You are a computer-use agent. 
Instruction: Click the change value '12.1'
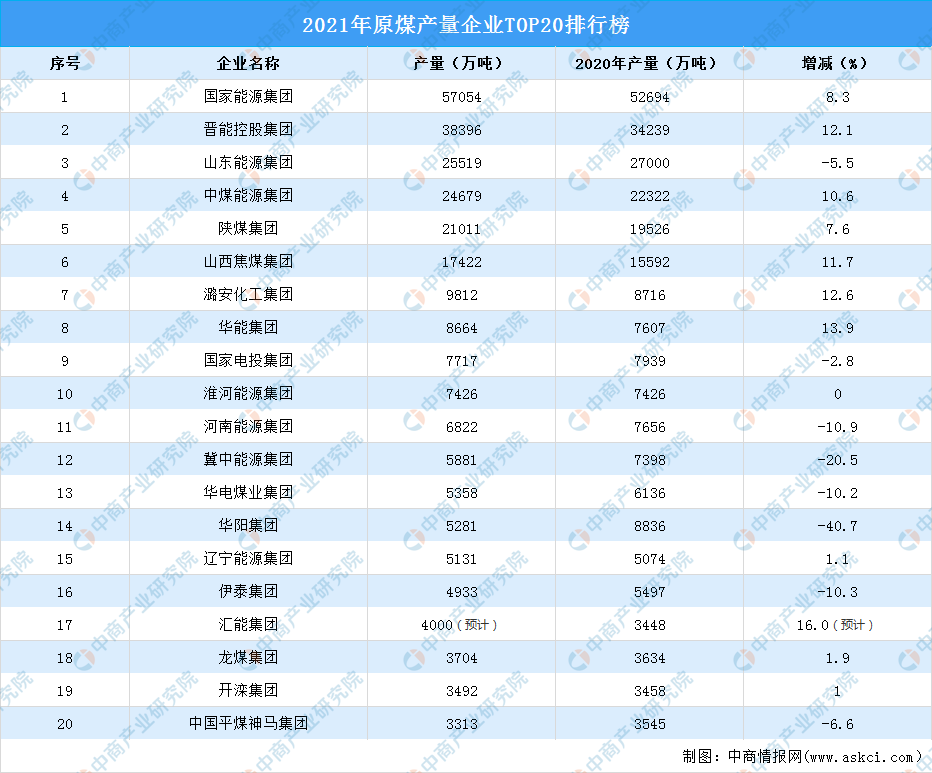[837, 130]
